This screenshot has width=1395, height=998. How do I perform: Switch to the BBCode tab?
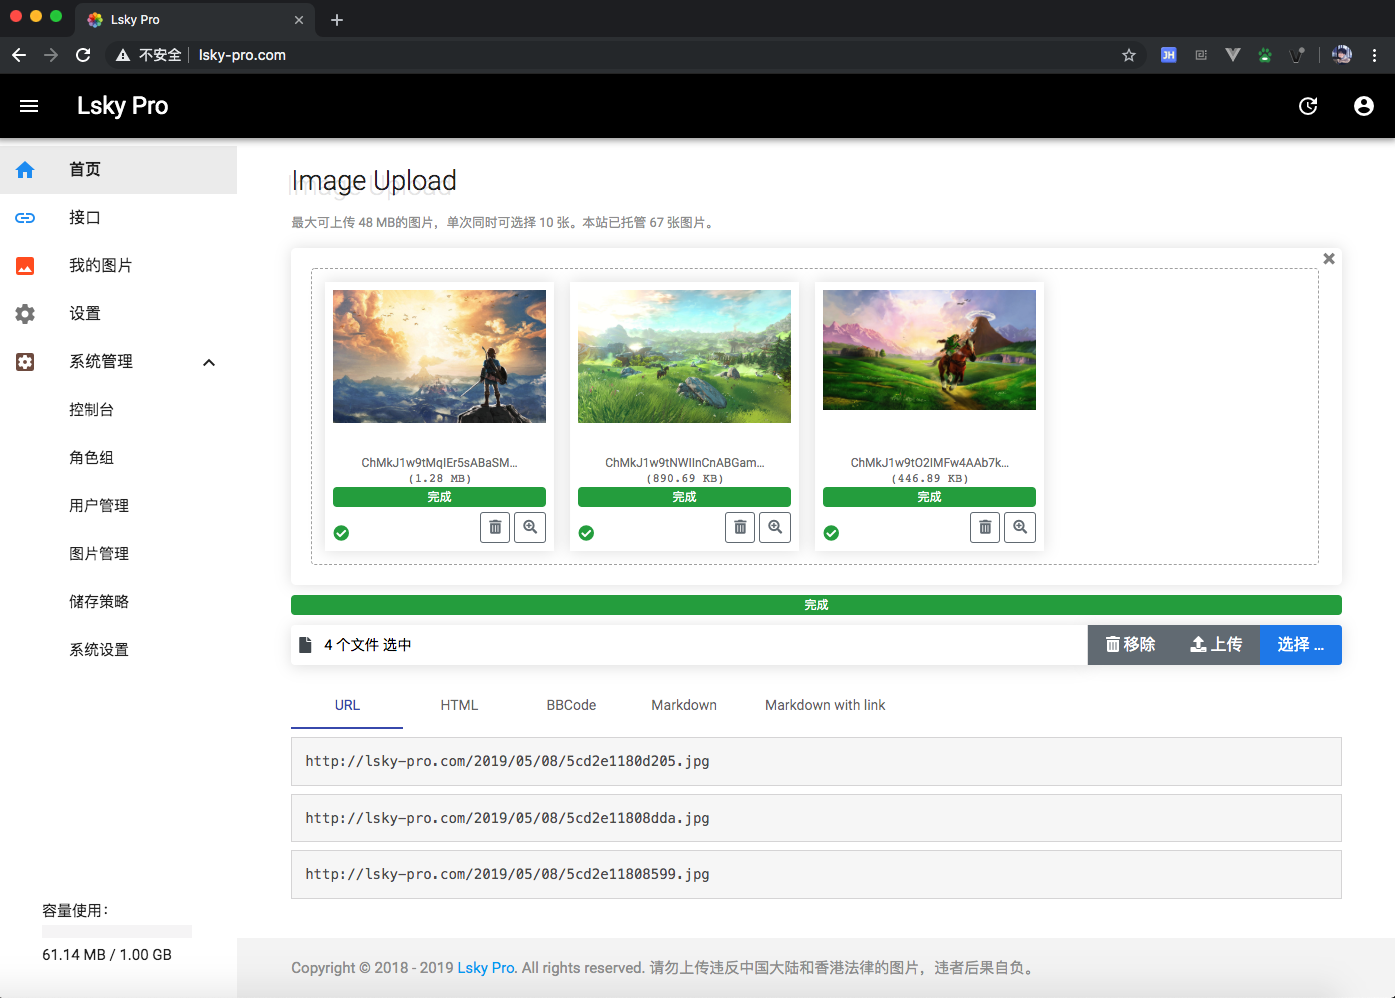pos(571,705)
